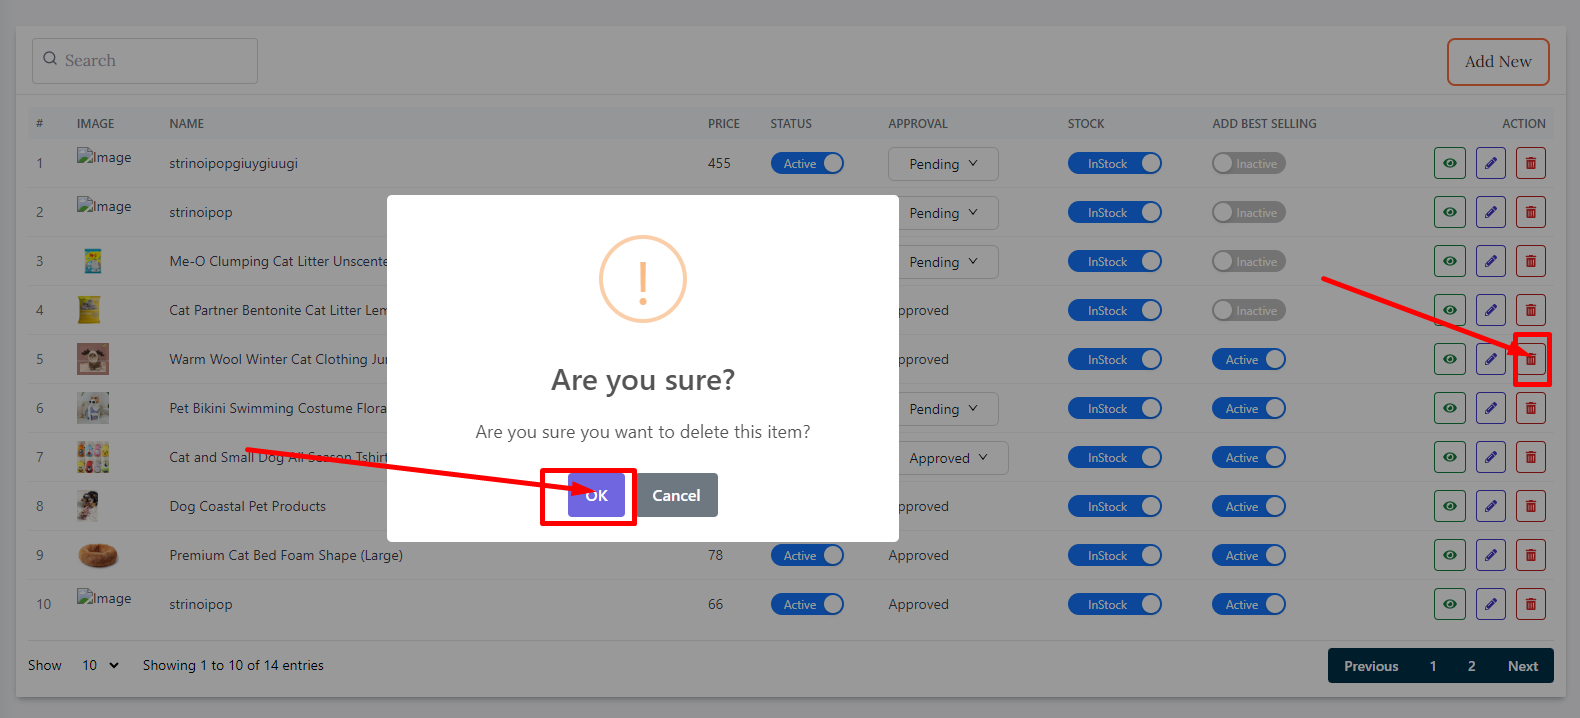Click the edit pencil icon for row 9

[x=1490, y=555]
